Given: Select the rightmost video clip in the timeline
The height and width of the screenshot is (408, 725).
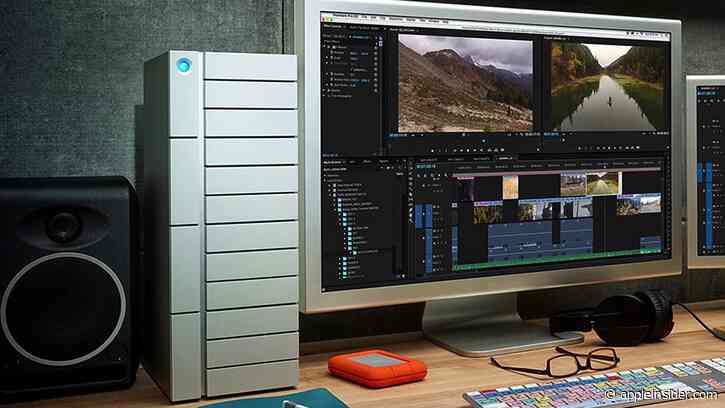Looking at the screenshot, I should coord(639,204).
